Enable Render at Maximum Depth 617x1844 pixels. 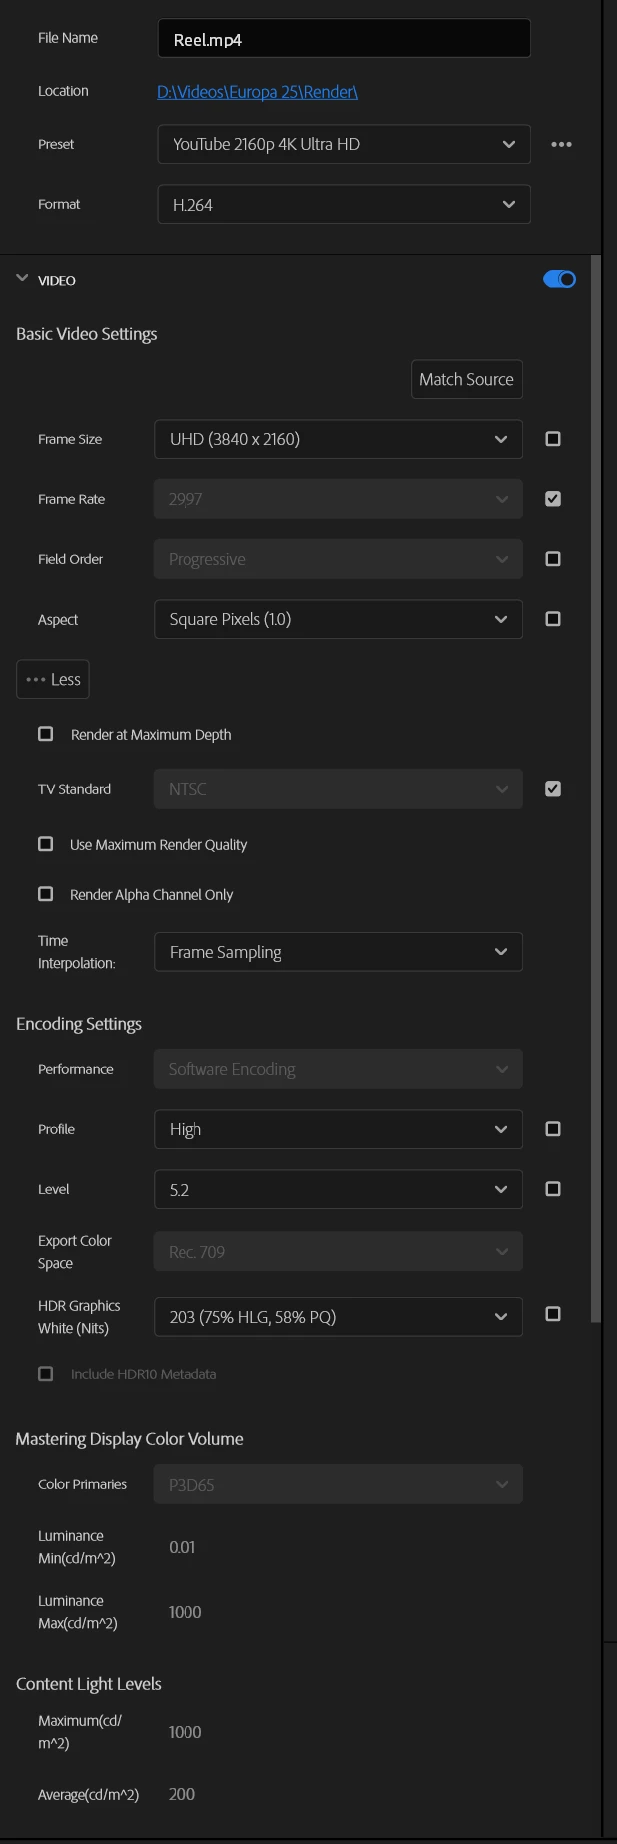click(x=46, y=734)
